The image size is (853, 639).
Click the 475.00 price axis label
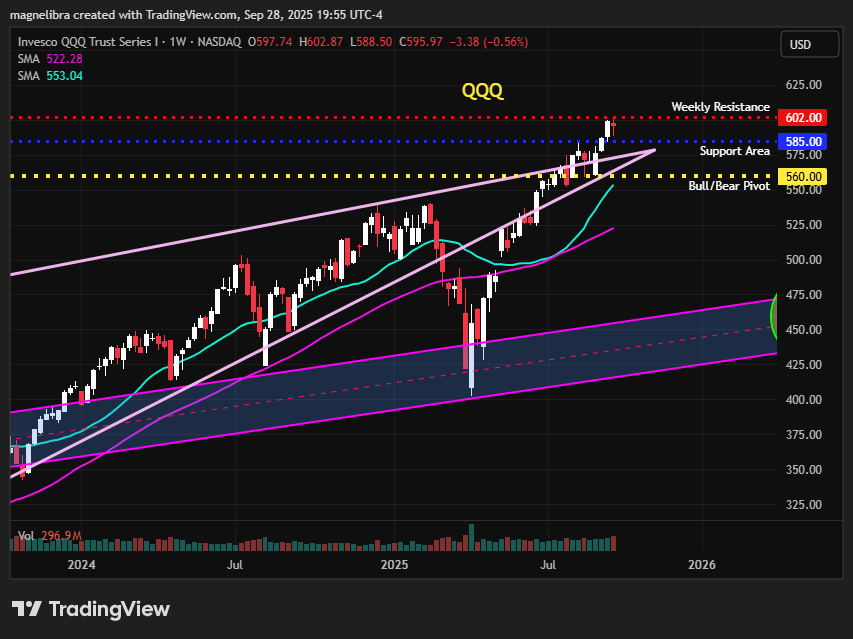(x=803, y=294)
